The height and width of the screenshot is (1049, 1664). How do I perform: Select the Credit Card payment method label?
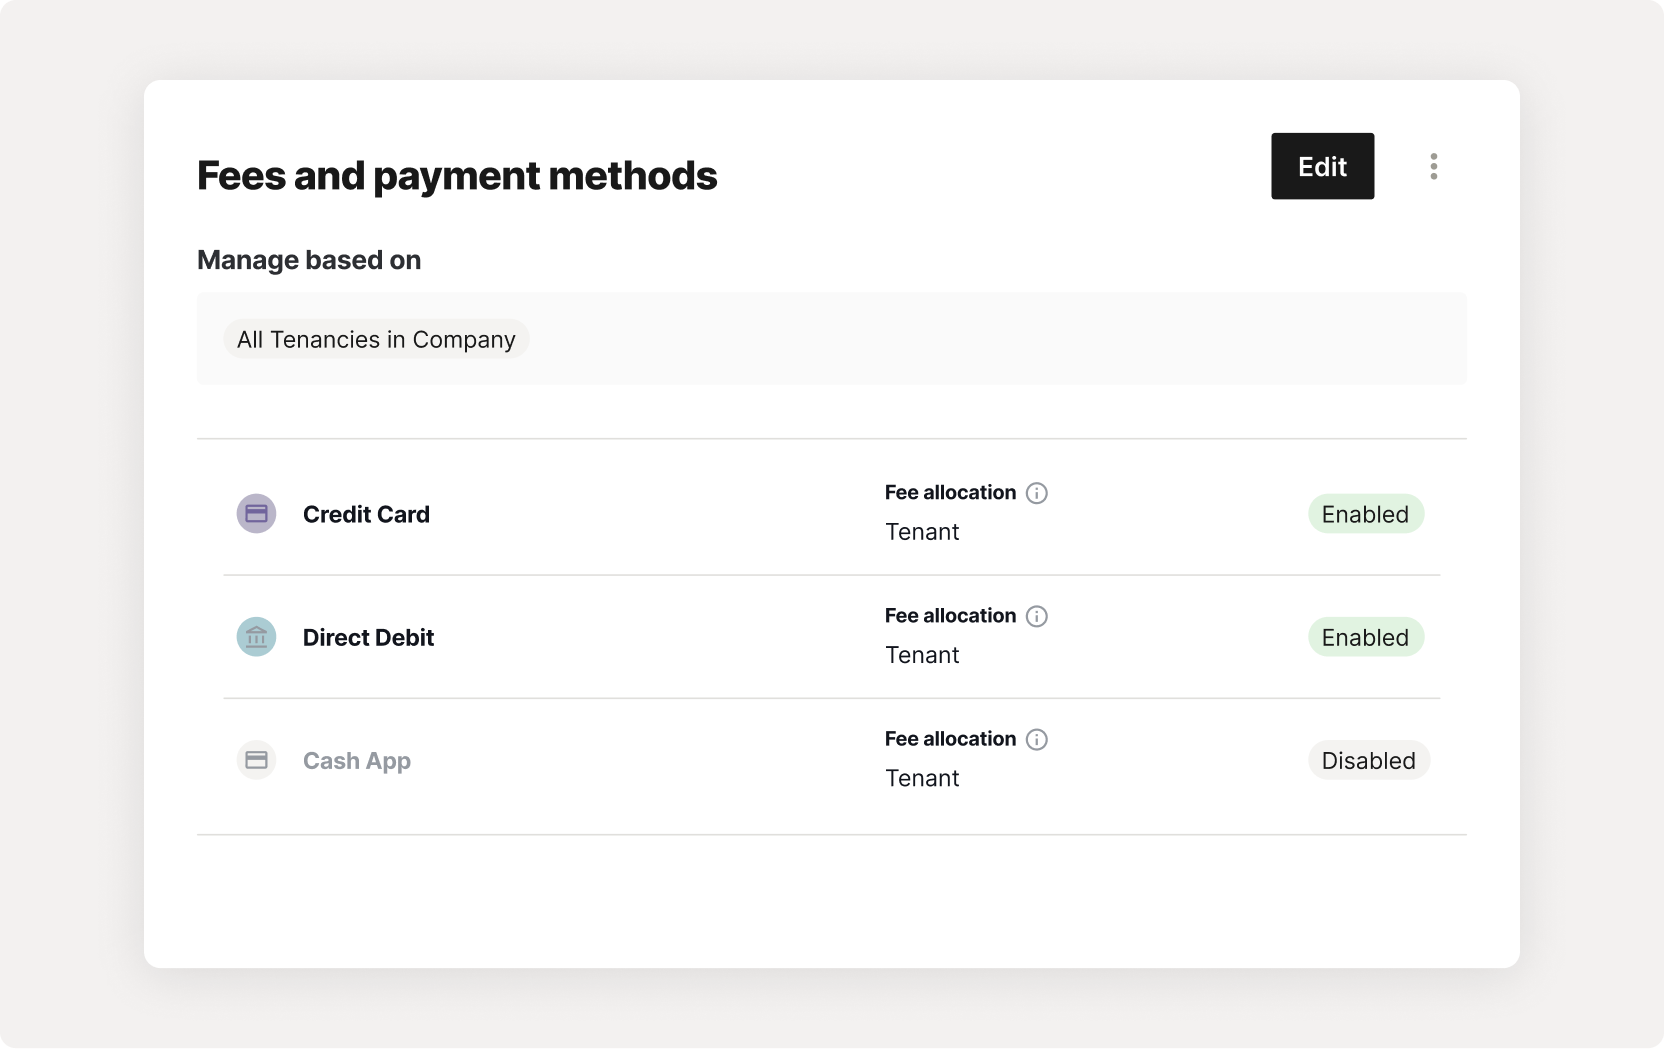(366, 514)
